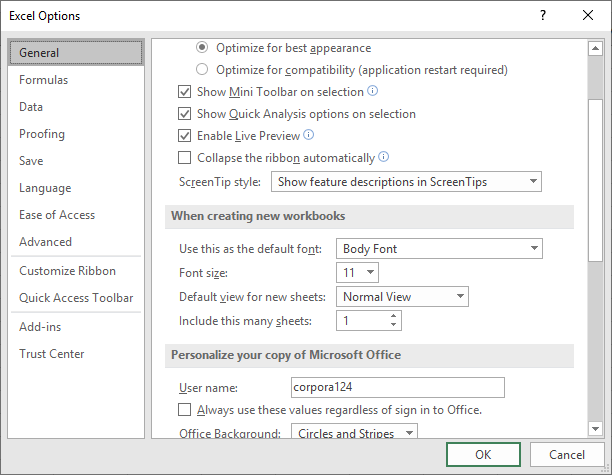Click the Collapse the ribbon info icon
This screenshot has width=612, height=475.
click(384, 157)
